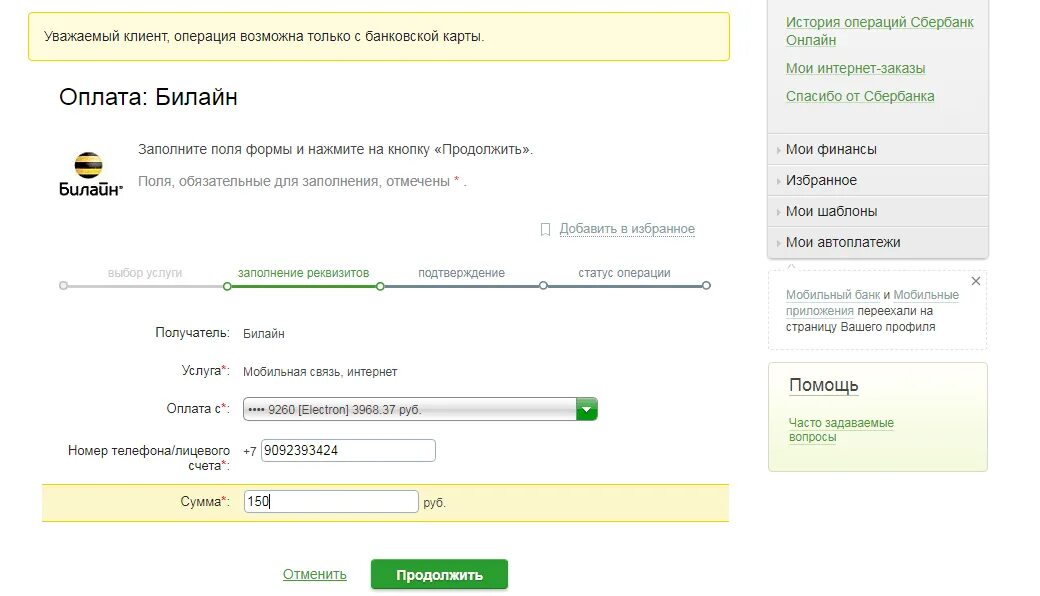Click the руб. currency label
The width and height of the screenshot is (1040, 596).
click(434, 503)
